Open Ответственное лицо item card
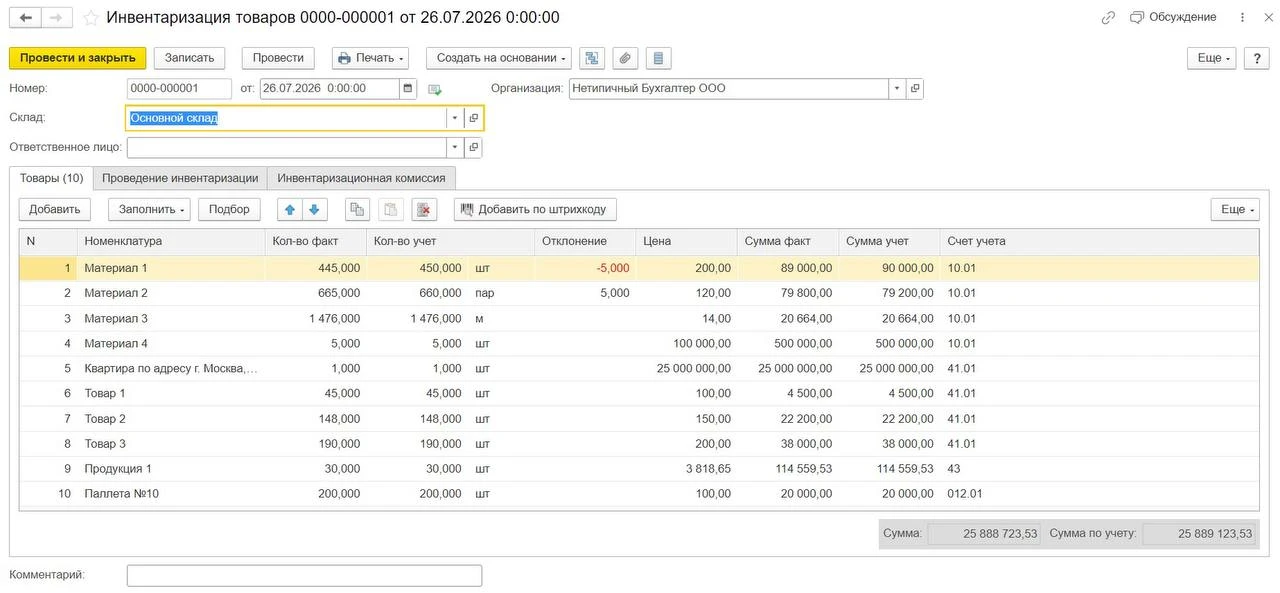Viewport: 1280px width, 593px height. (474, 147)
